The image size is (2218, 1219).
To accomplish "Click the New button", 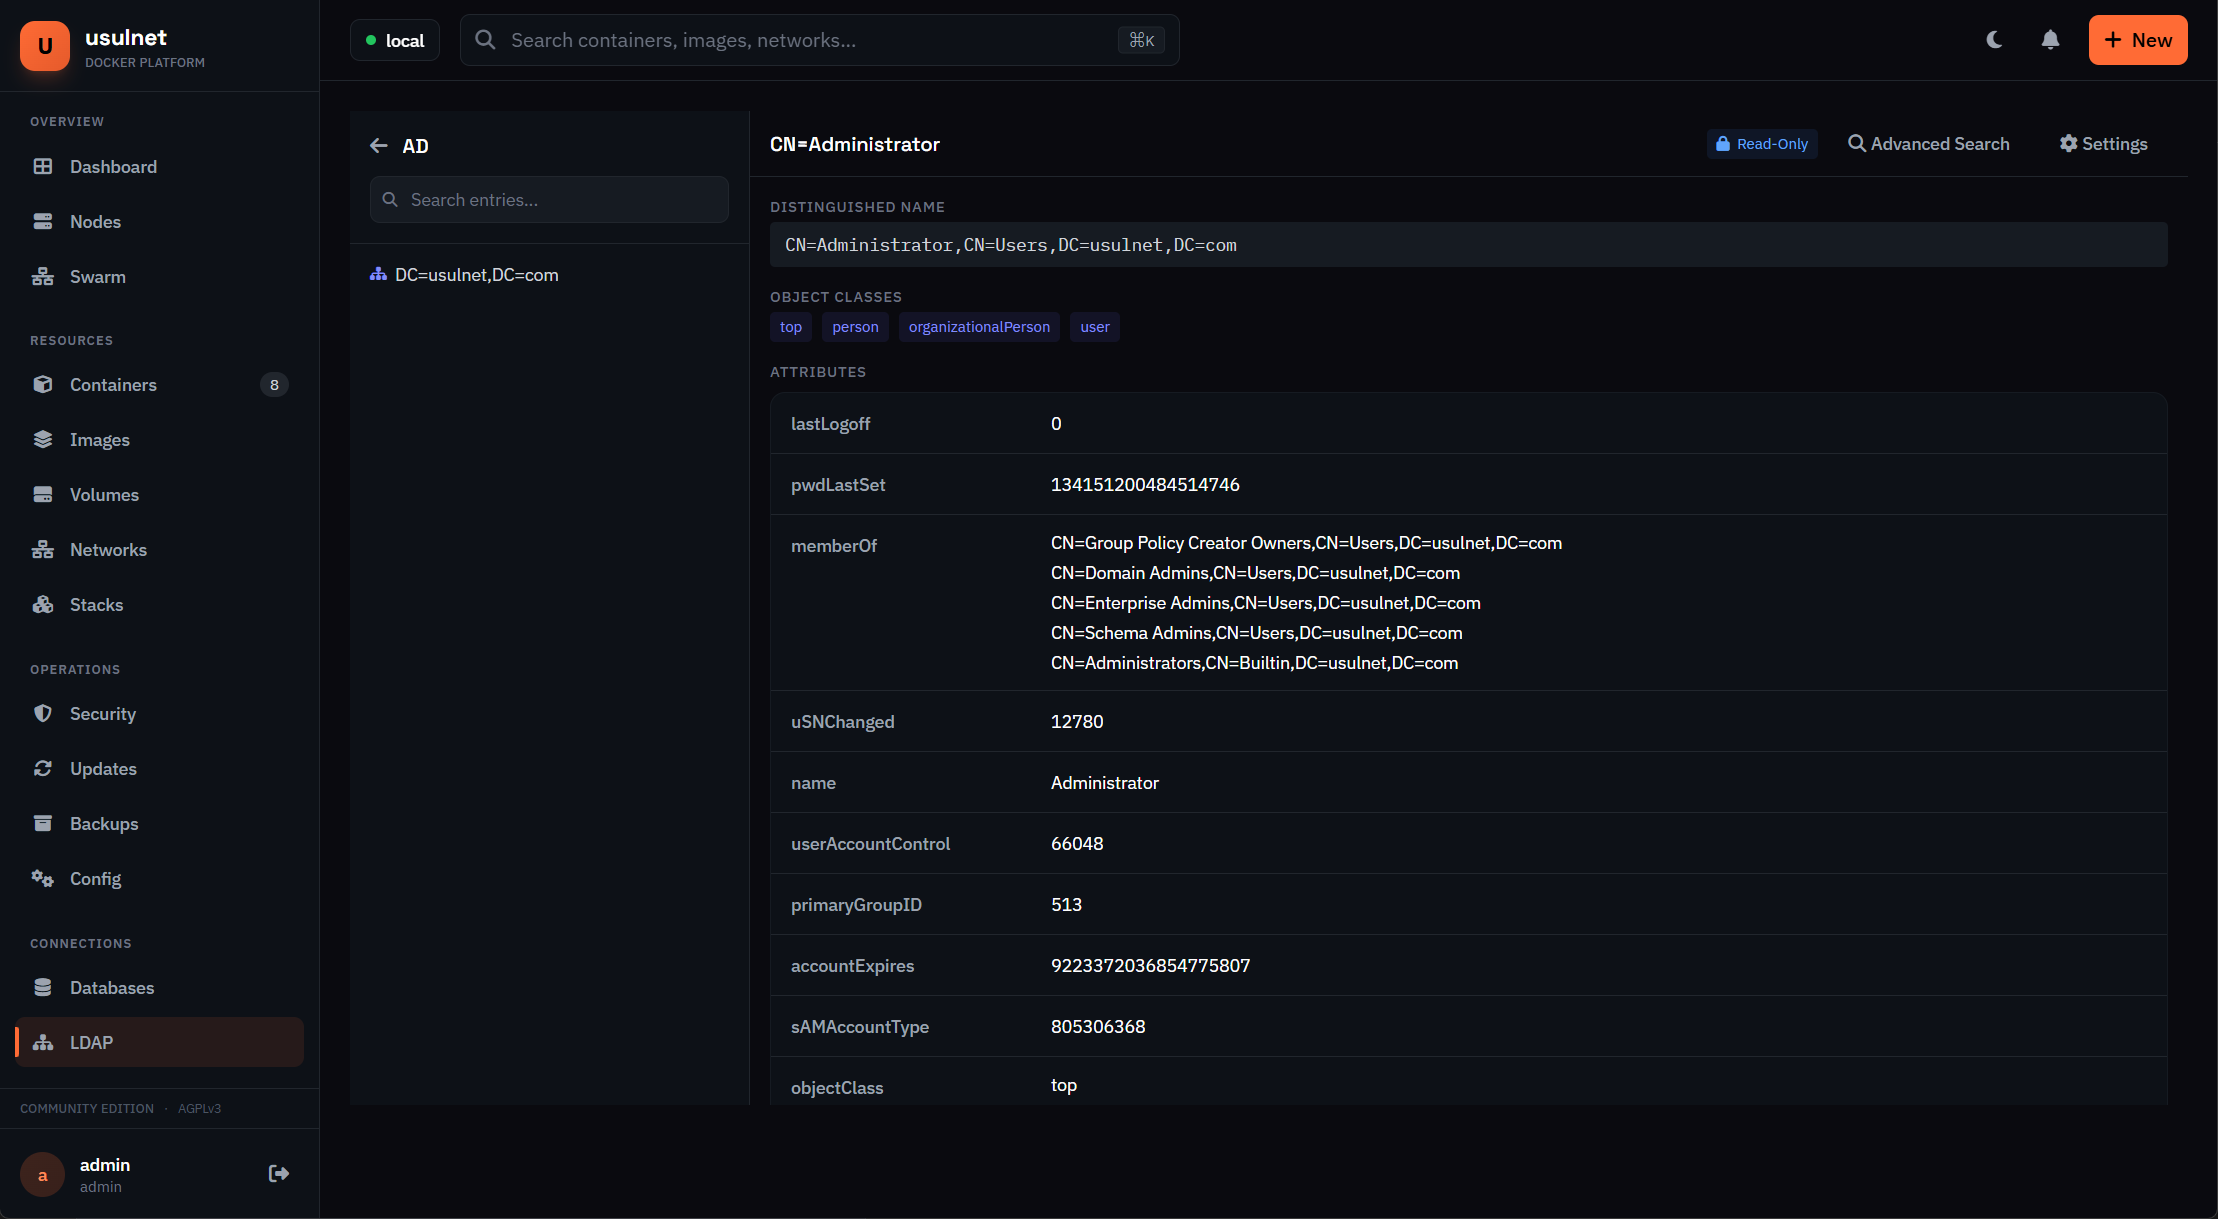I will click(x=2138, y=40).
